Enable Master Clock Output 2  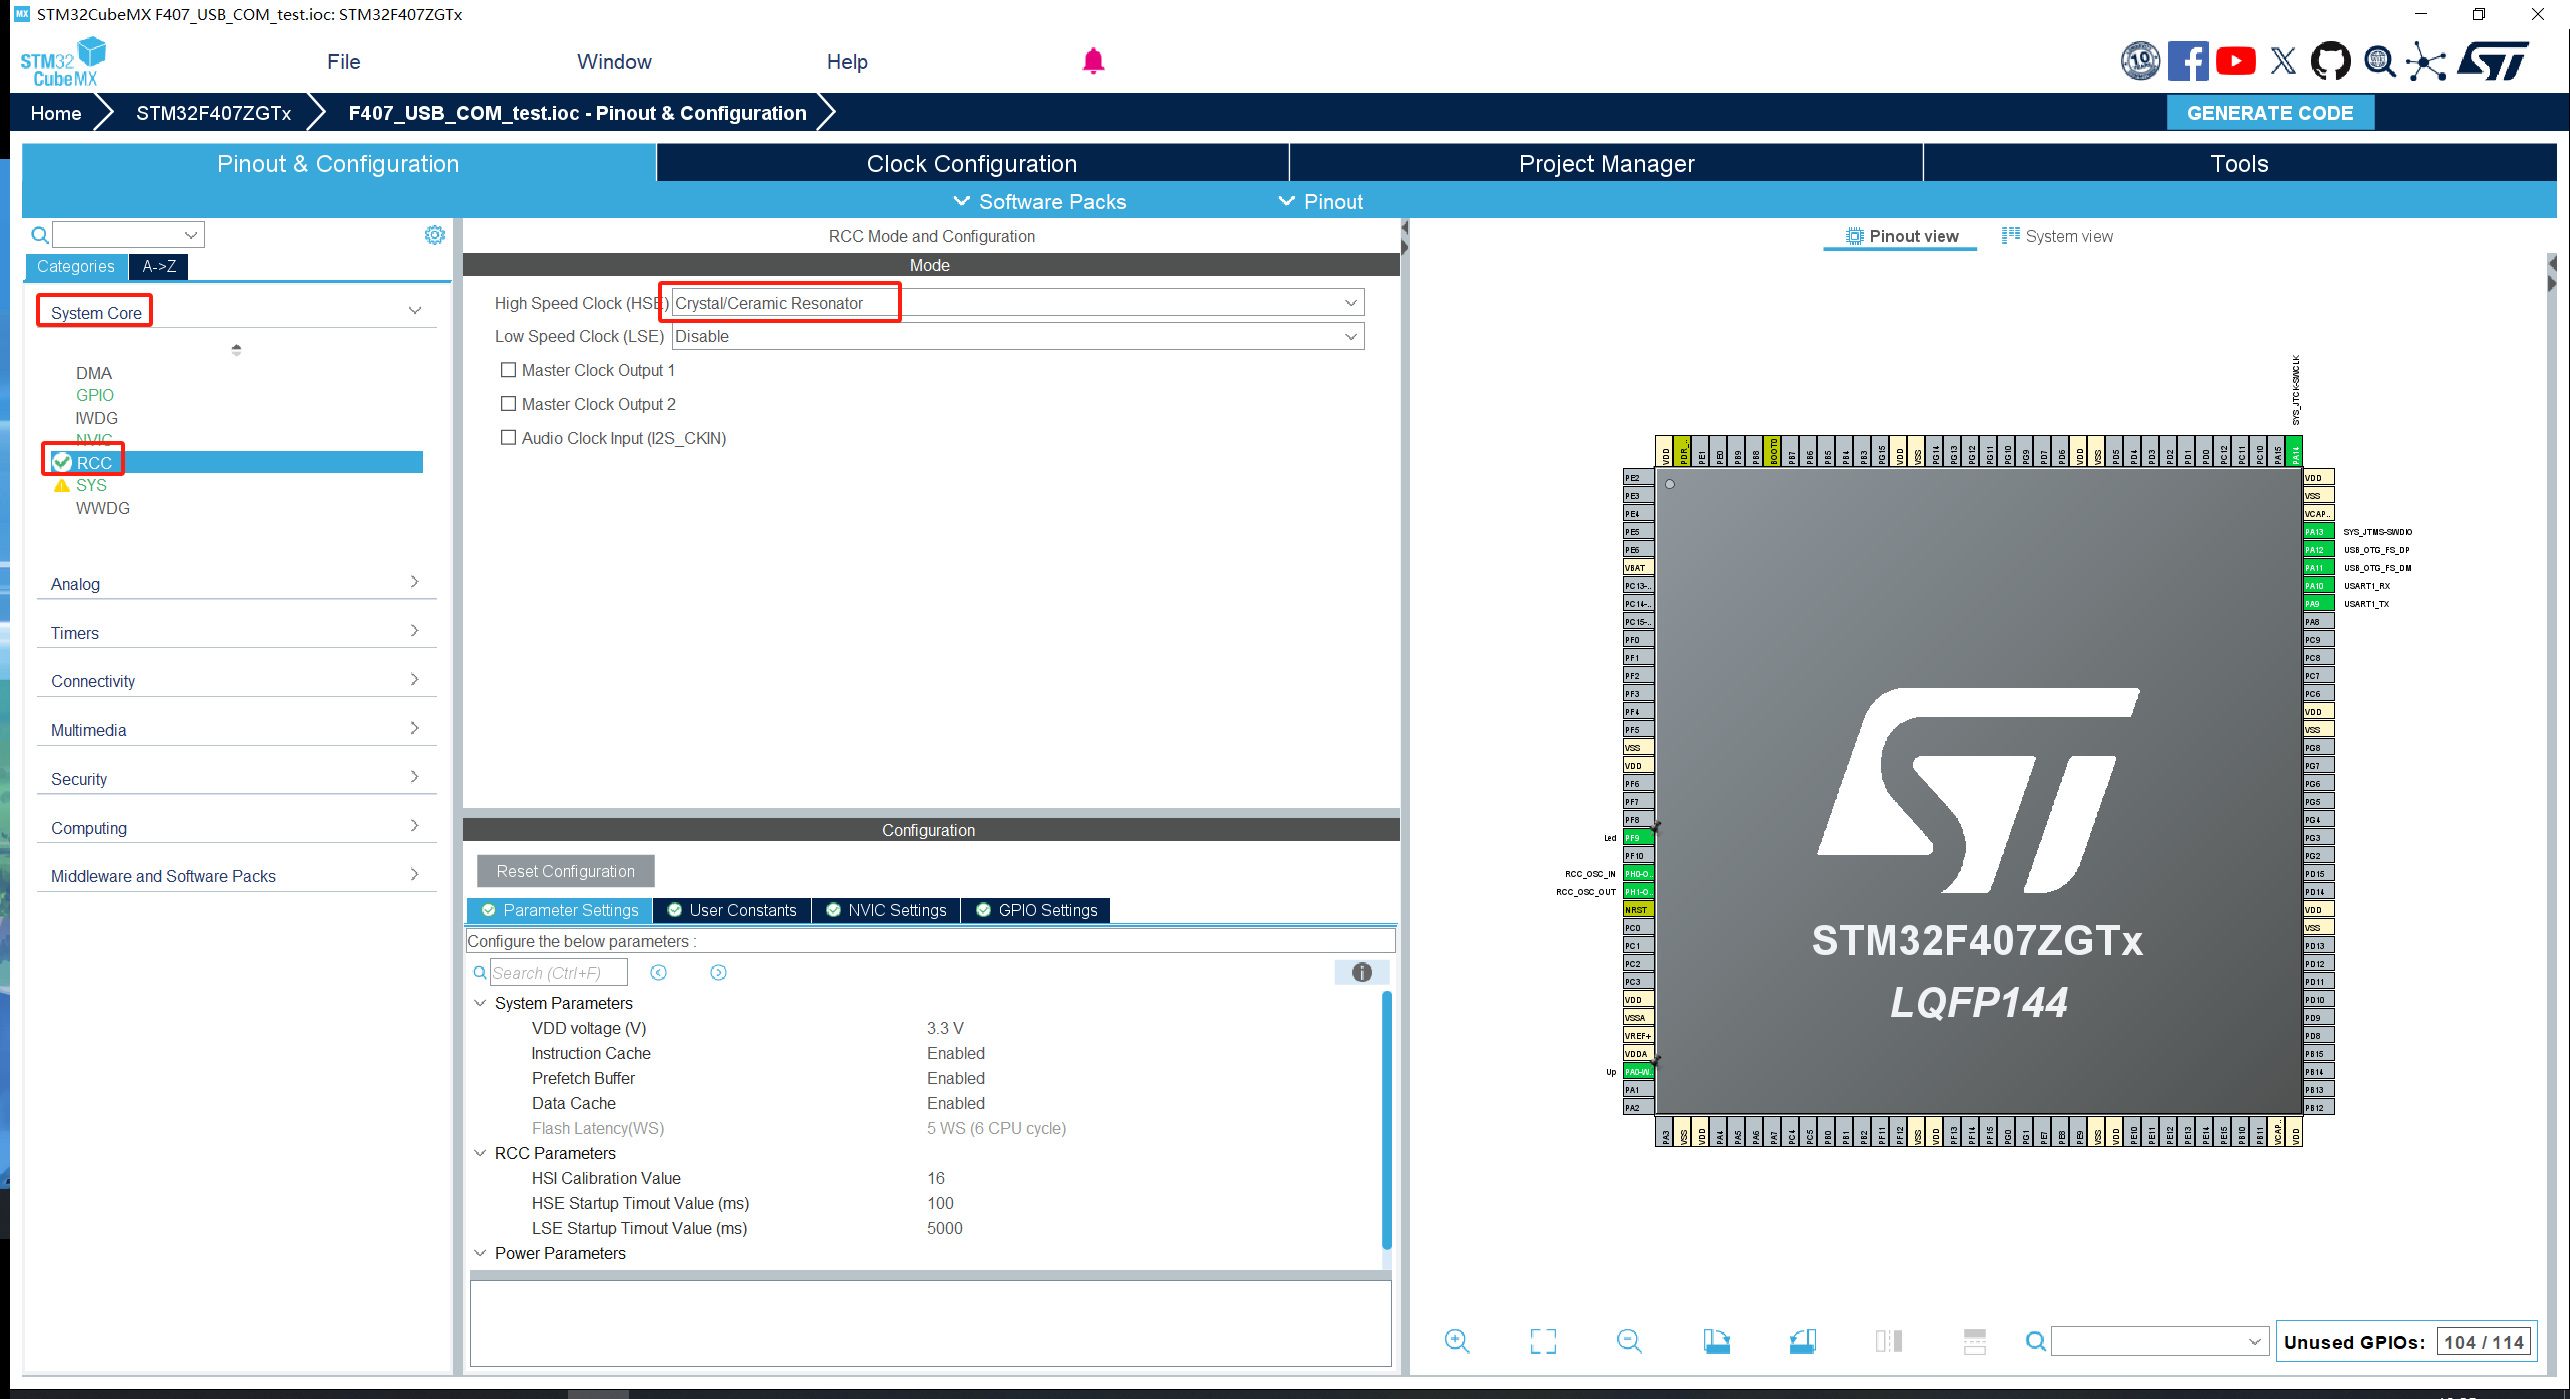coord(508,403)
